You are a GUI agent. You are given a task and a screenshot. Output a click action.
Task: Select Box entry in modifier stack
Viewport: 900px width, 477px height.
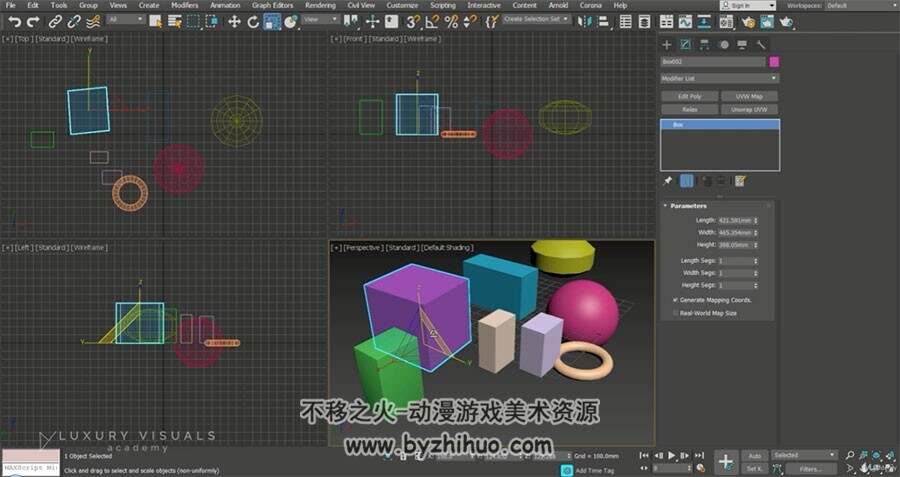[x=720, y=125]
